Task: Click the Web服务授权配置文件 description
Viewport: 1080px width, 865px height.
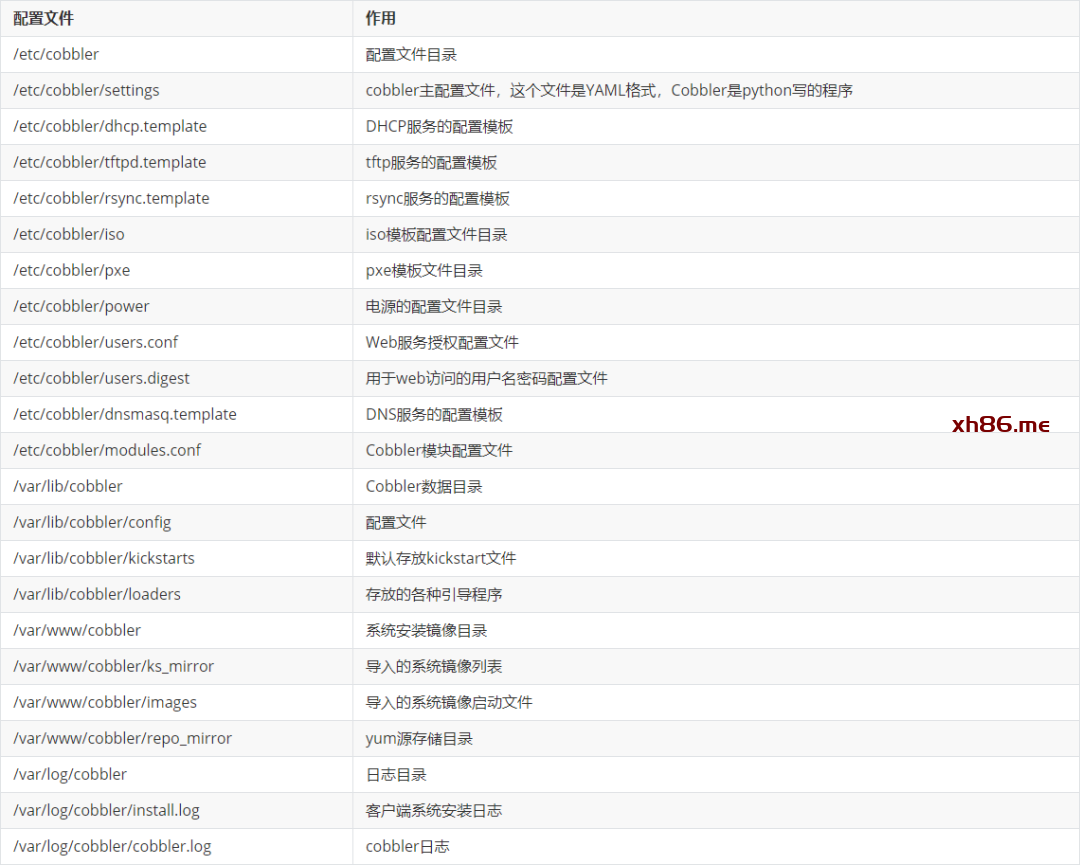Action: click(442, 343)
